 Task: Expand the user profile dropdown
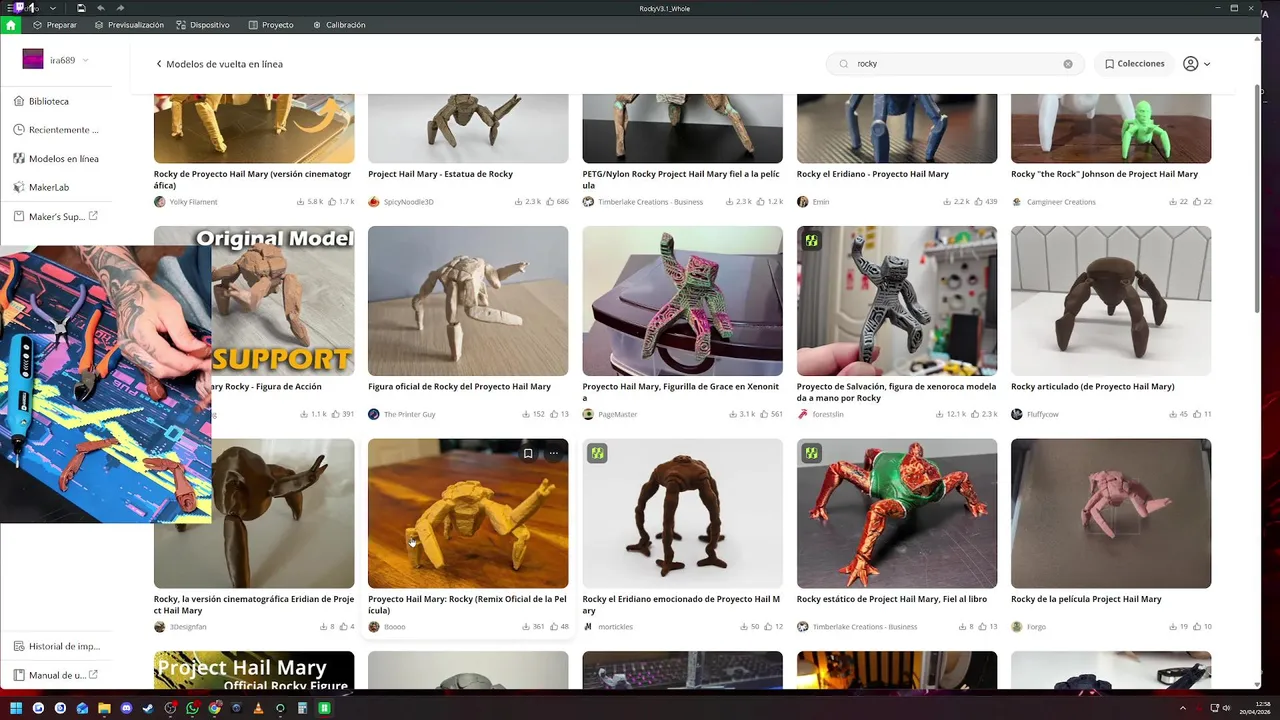pyautogui.click(x=1196, y=64)
